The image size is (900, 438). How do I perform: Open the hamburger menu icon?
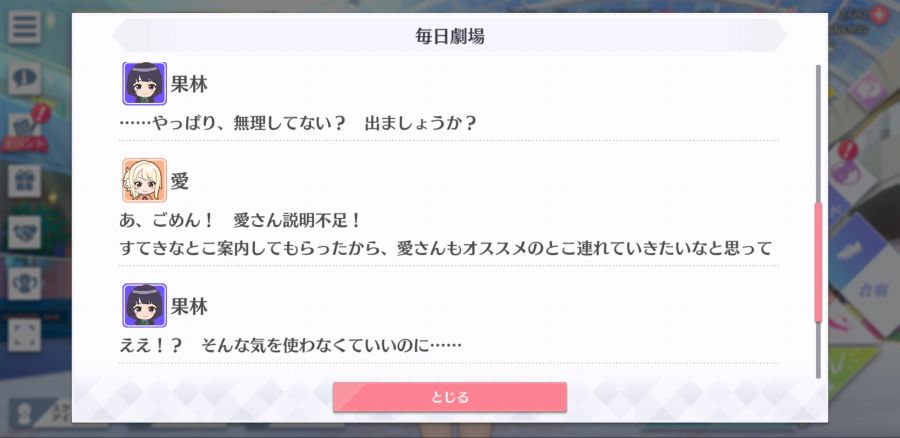click(24, 26)
